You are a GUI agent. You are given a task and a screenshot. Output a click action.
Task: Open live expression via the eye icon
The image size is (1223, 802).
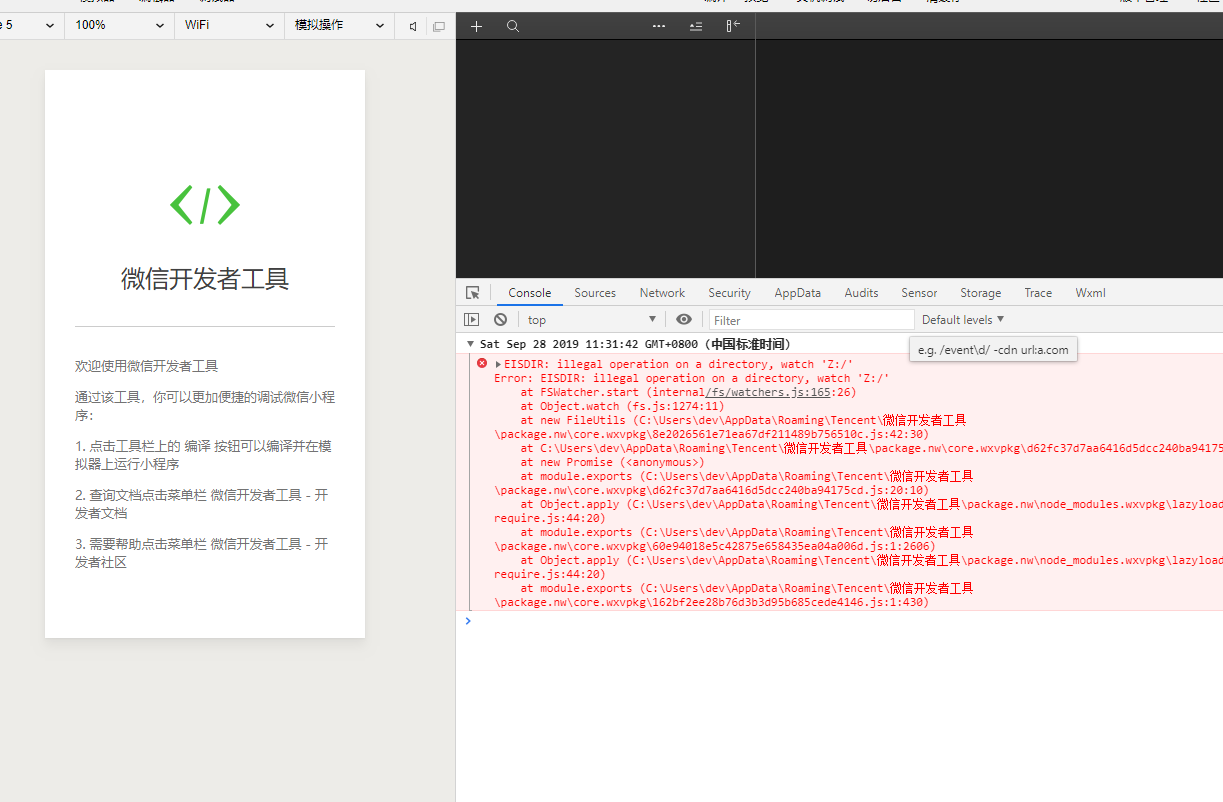point(684,319)
